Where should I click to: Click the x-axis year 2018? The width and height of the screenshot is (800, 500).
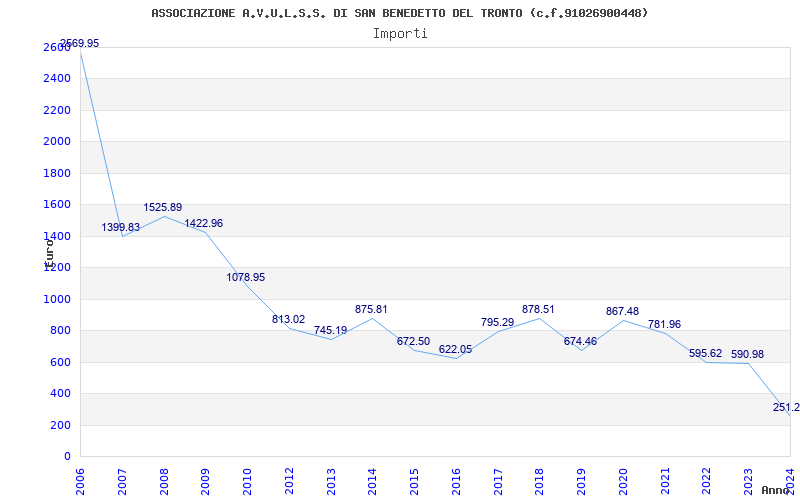(539, 481)
